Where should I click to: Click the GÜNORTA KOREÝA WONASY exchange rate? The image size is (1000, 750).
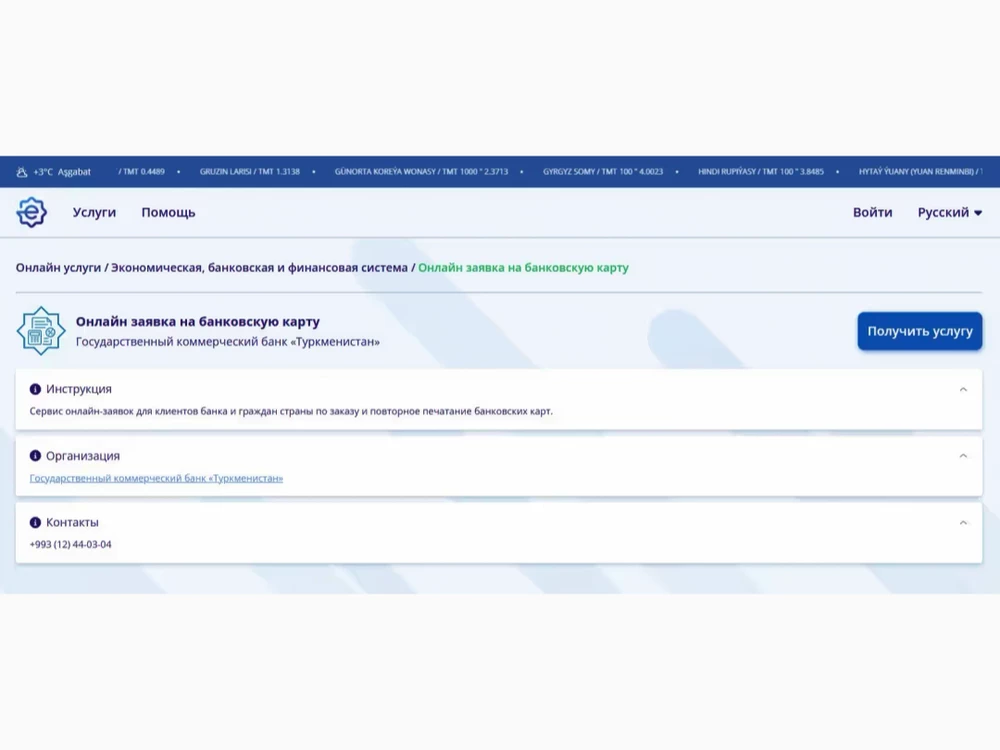[x=422, y=172]
